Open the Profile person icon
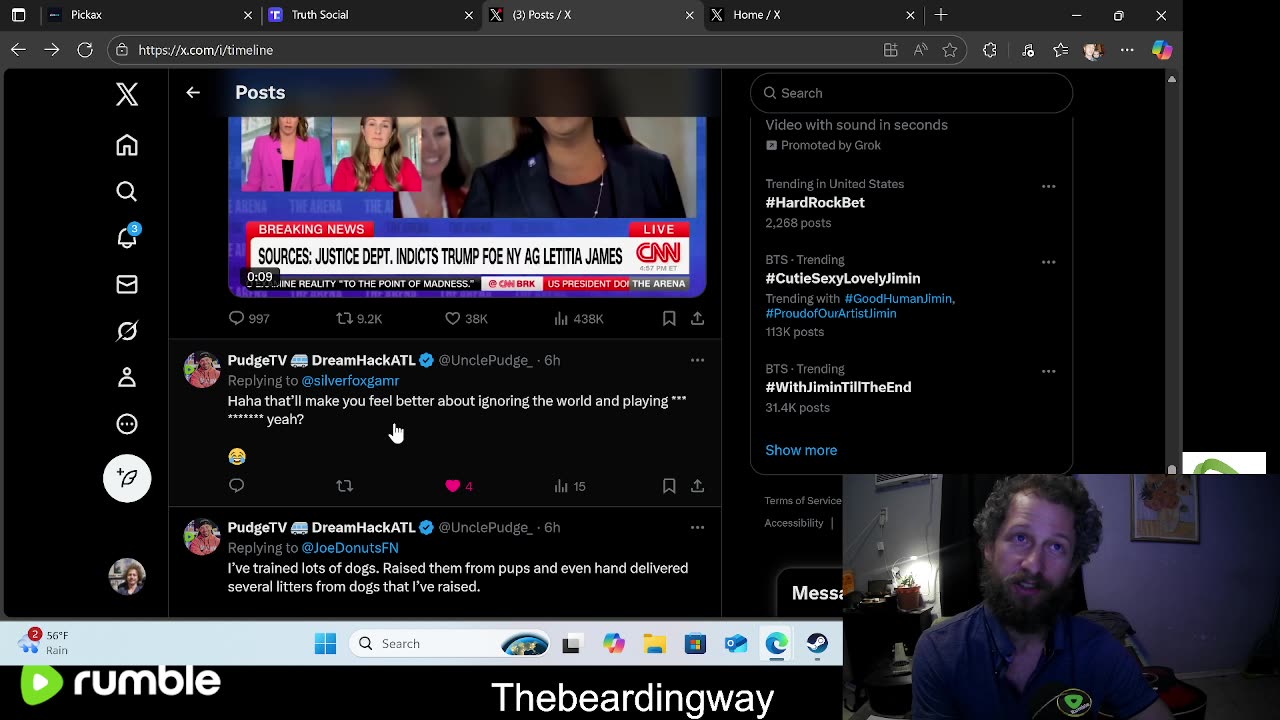1280x720 pixels. [127, 377]
